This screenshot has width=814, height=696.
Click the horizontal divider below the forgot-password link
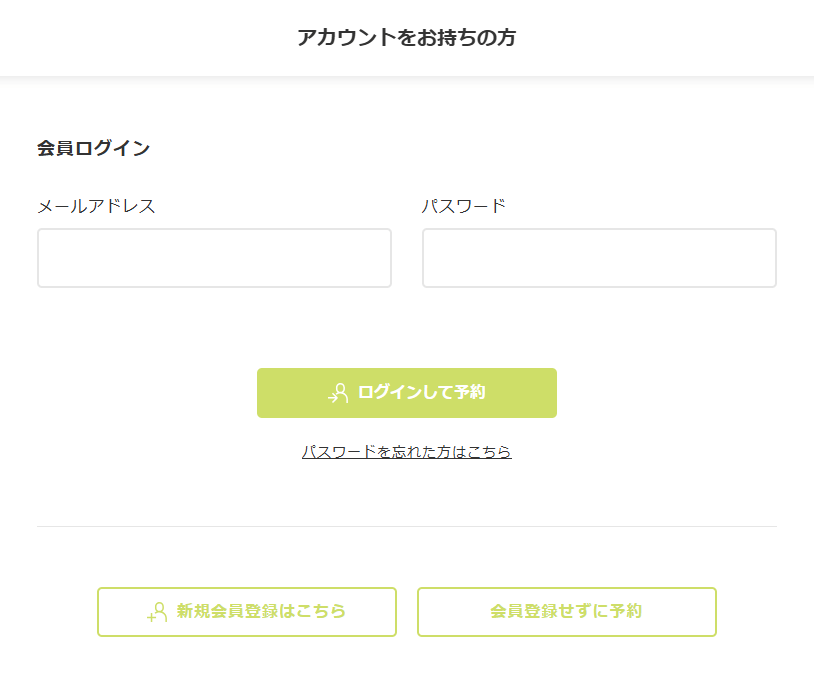pos(406,526)
